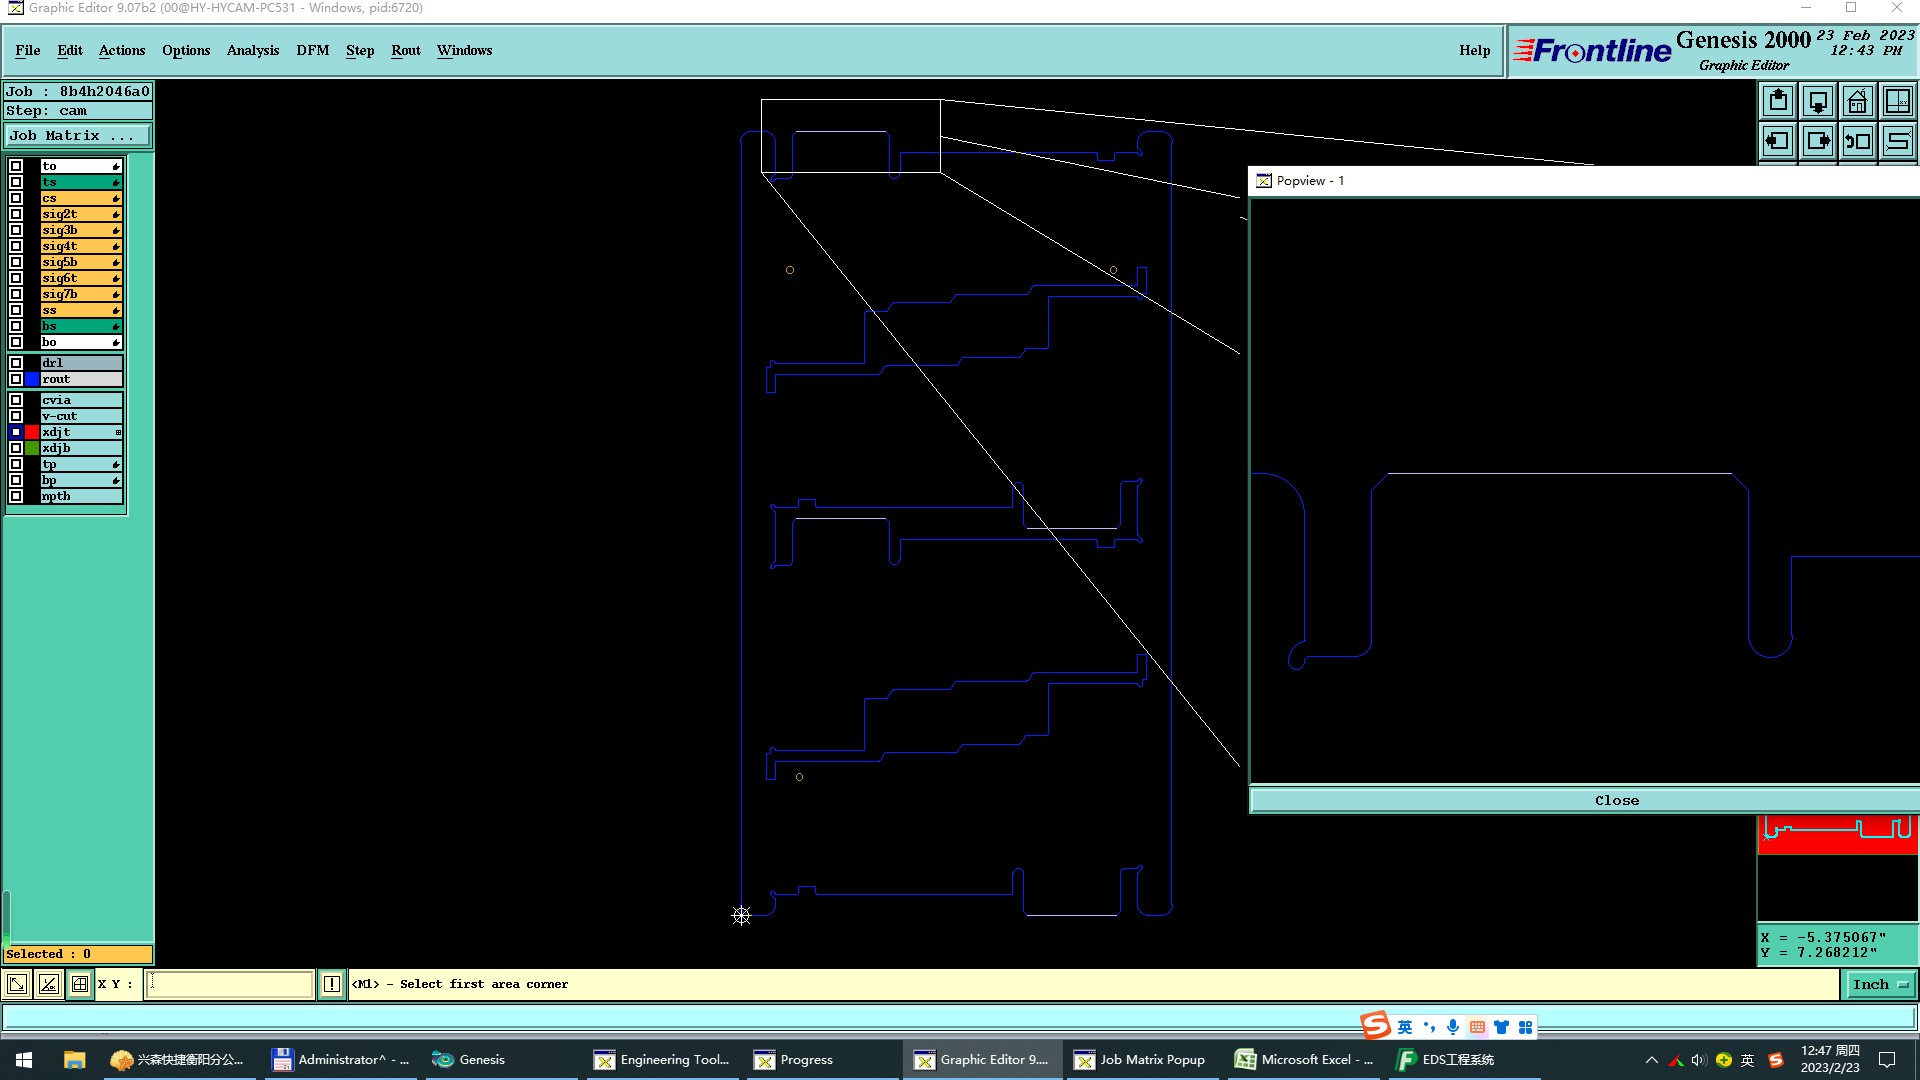Click the exclamation mark icon beside XY field
This screenshot has height=1080, width=1920.
332,984
